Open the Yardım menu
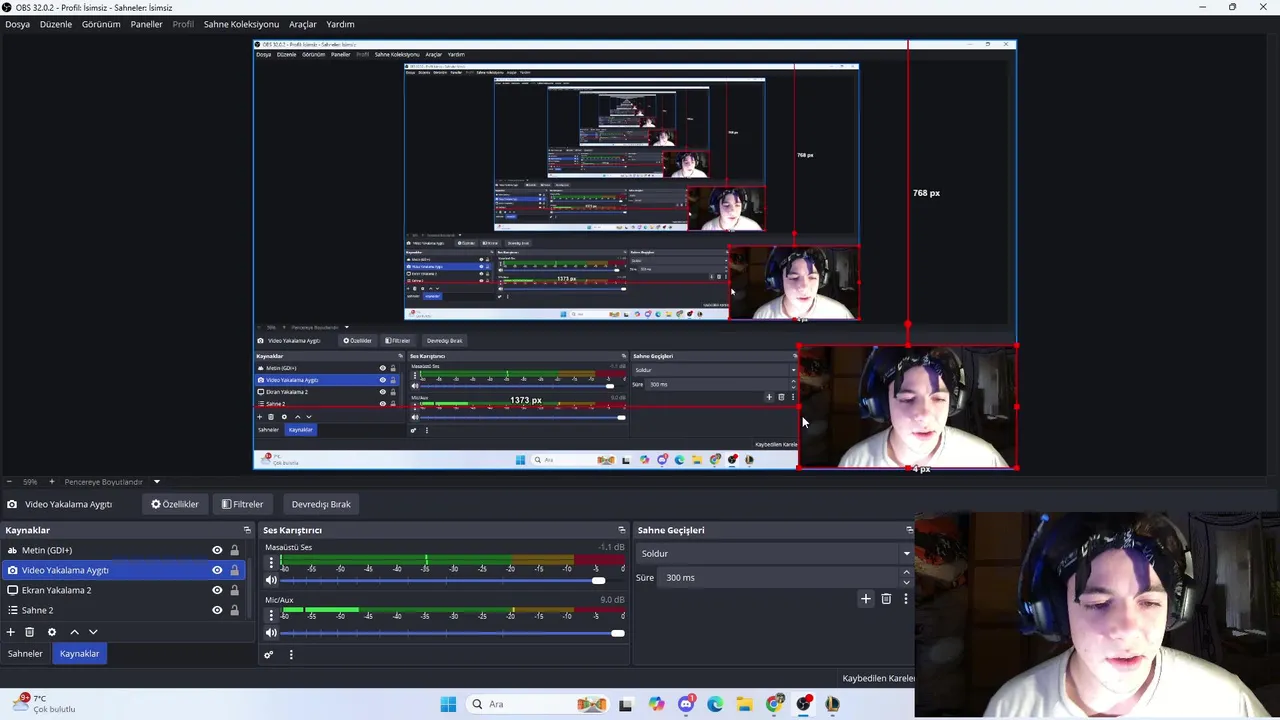The width and height of the screenshot is (1280, 720). click(x=340, y=24)
